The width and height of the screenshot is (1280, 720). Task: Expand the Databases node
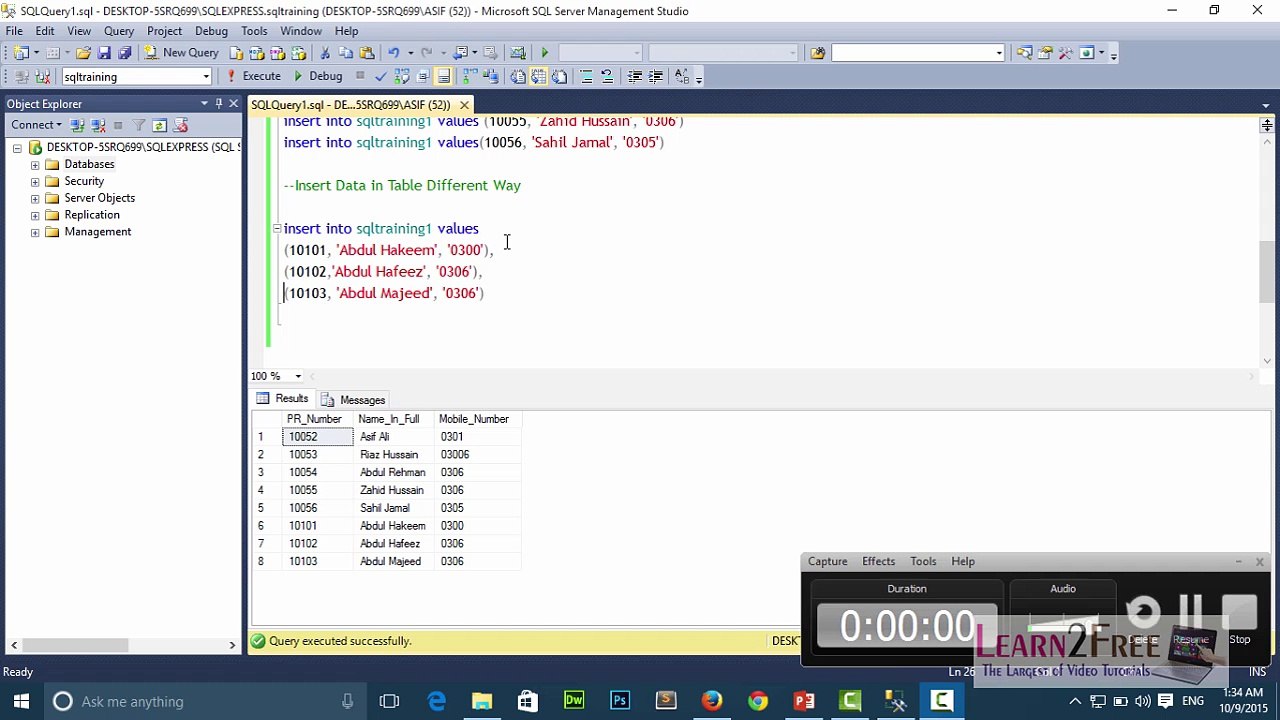coord(35,164)
